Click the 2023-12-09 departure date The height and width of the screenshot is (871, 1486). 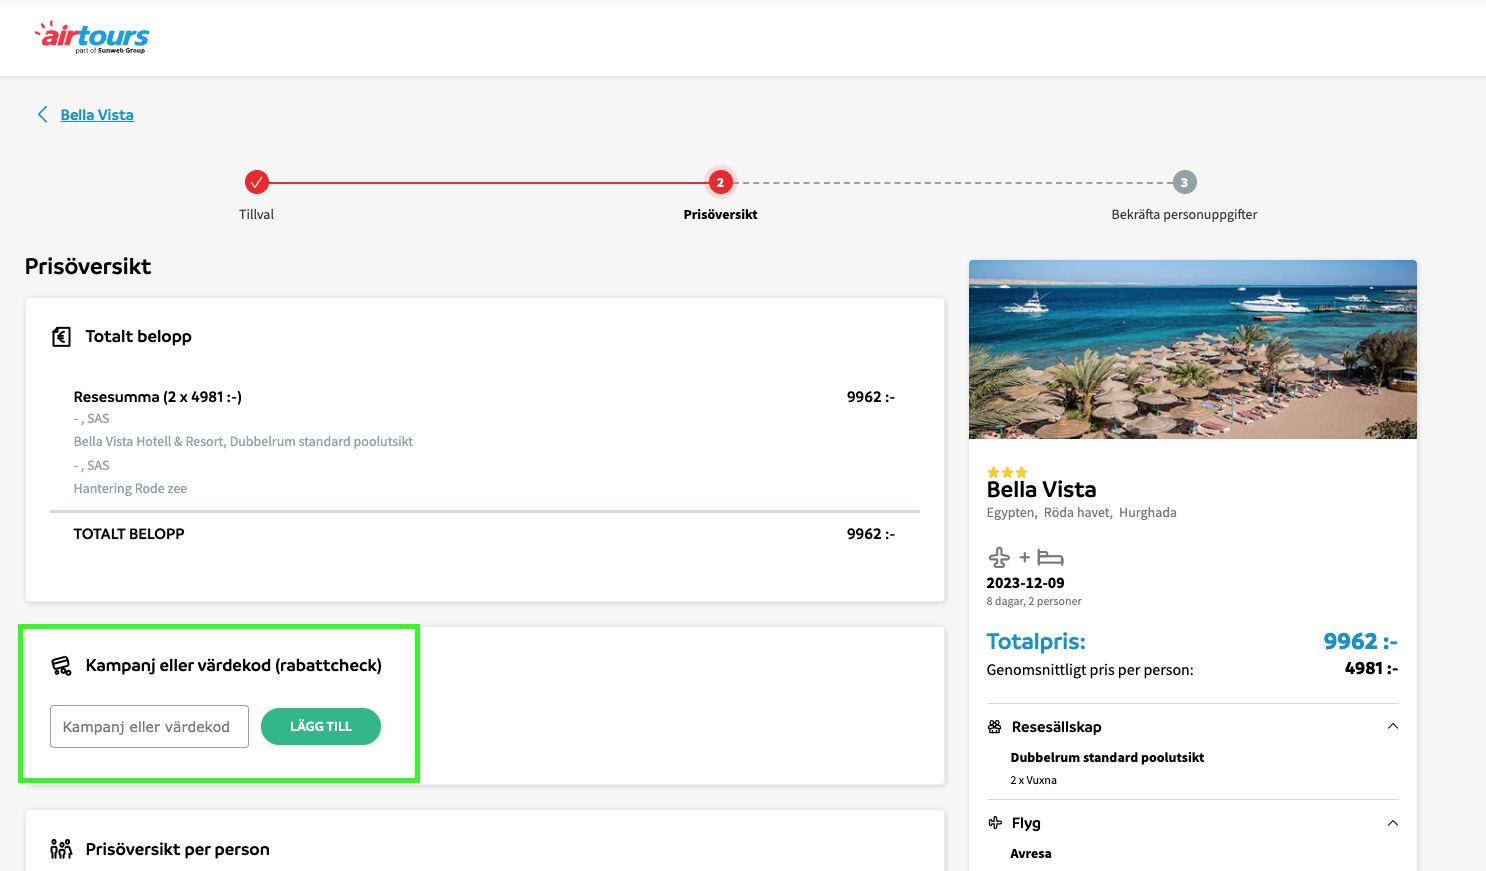point(1025,583)
